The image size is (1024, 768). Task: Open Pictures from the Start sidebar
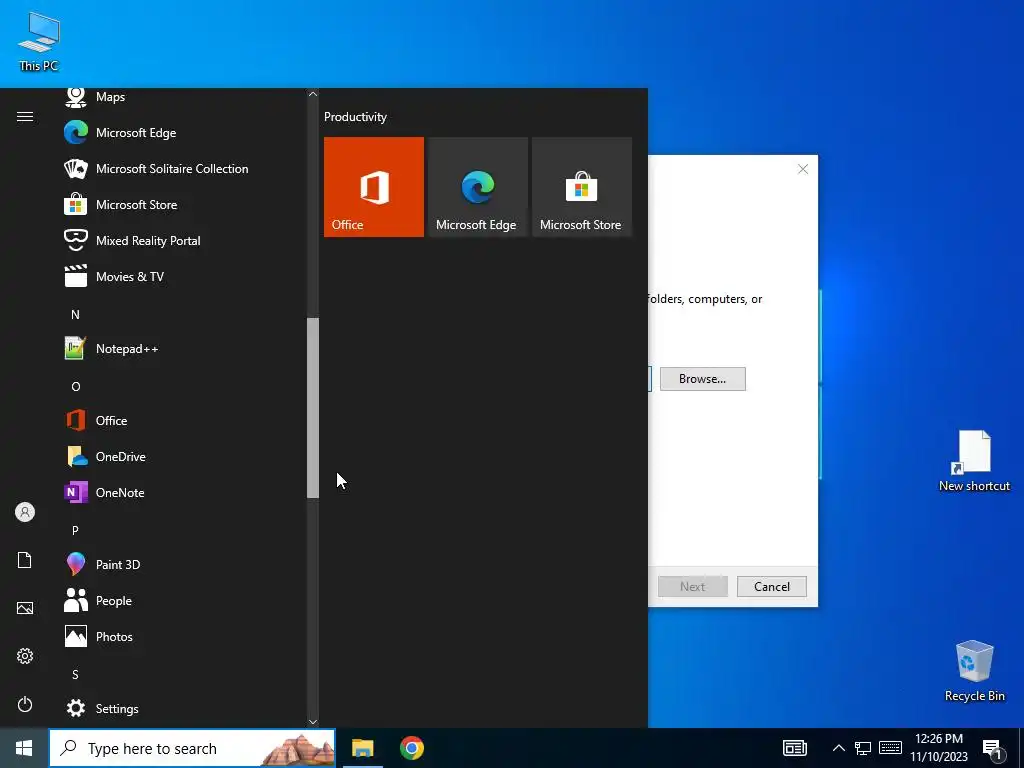tap(25, 608)
